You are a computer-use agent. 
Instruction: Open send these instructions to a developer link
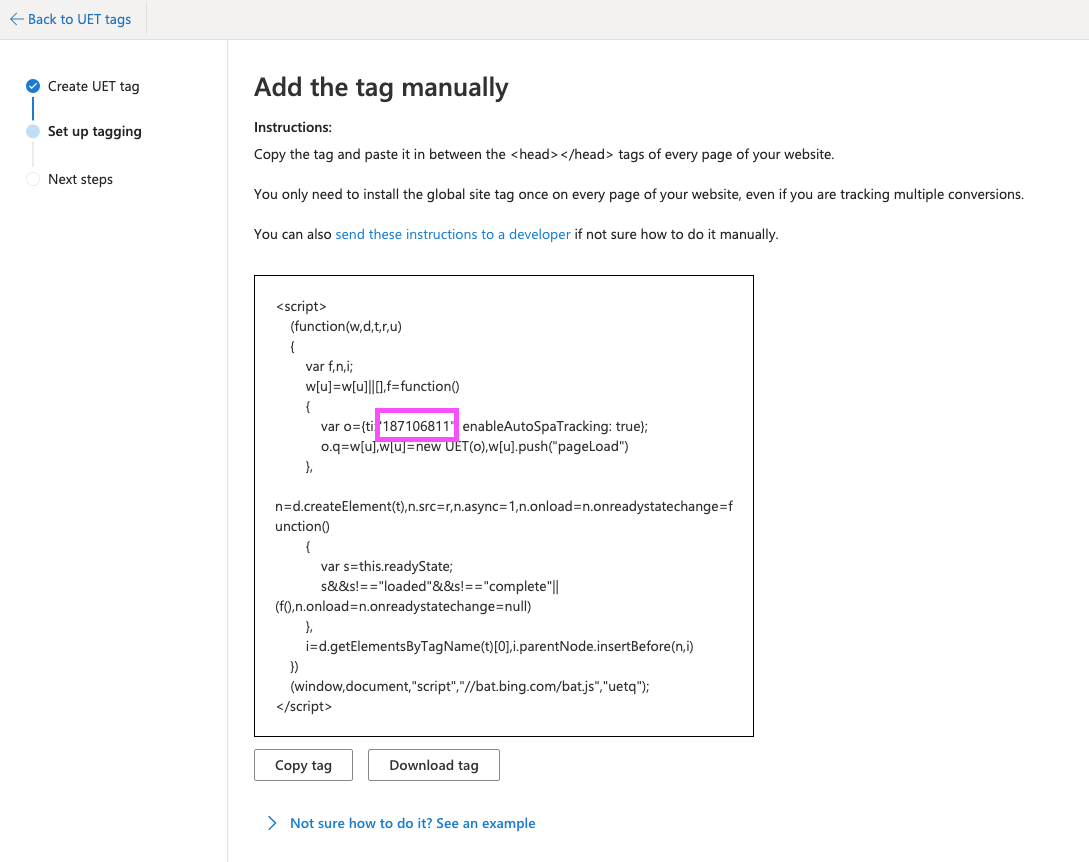click(x=453, y=235)
